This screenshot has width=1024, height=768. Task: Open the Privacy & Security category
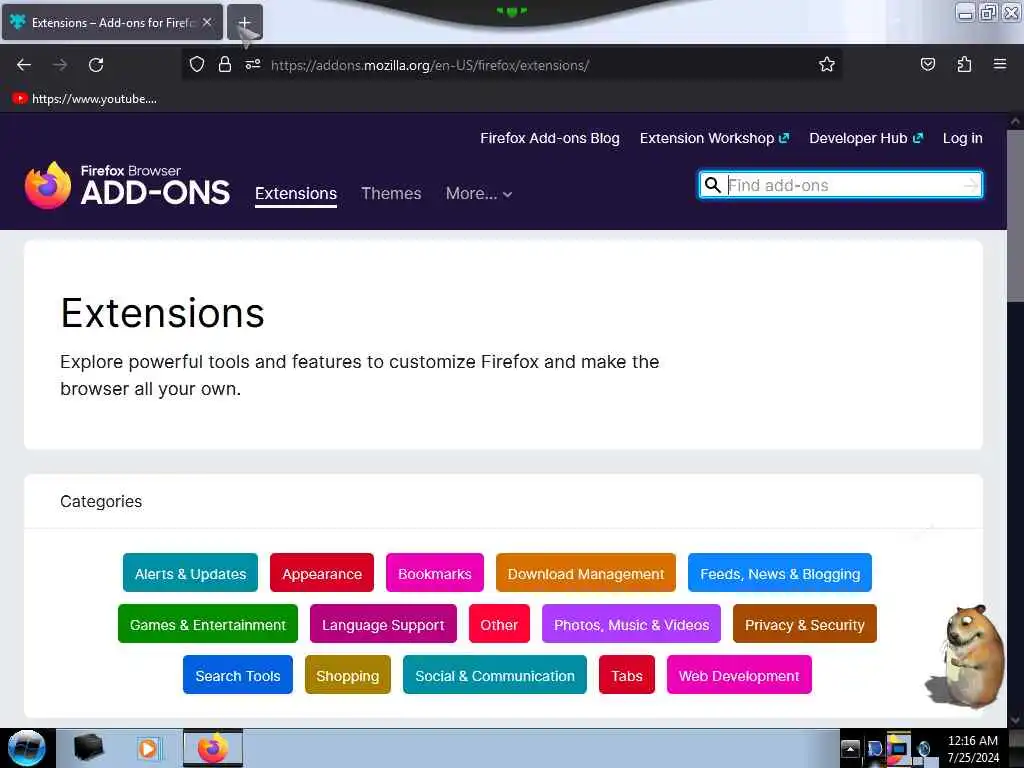point(805,624)
